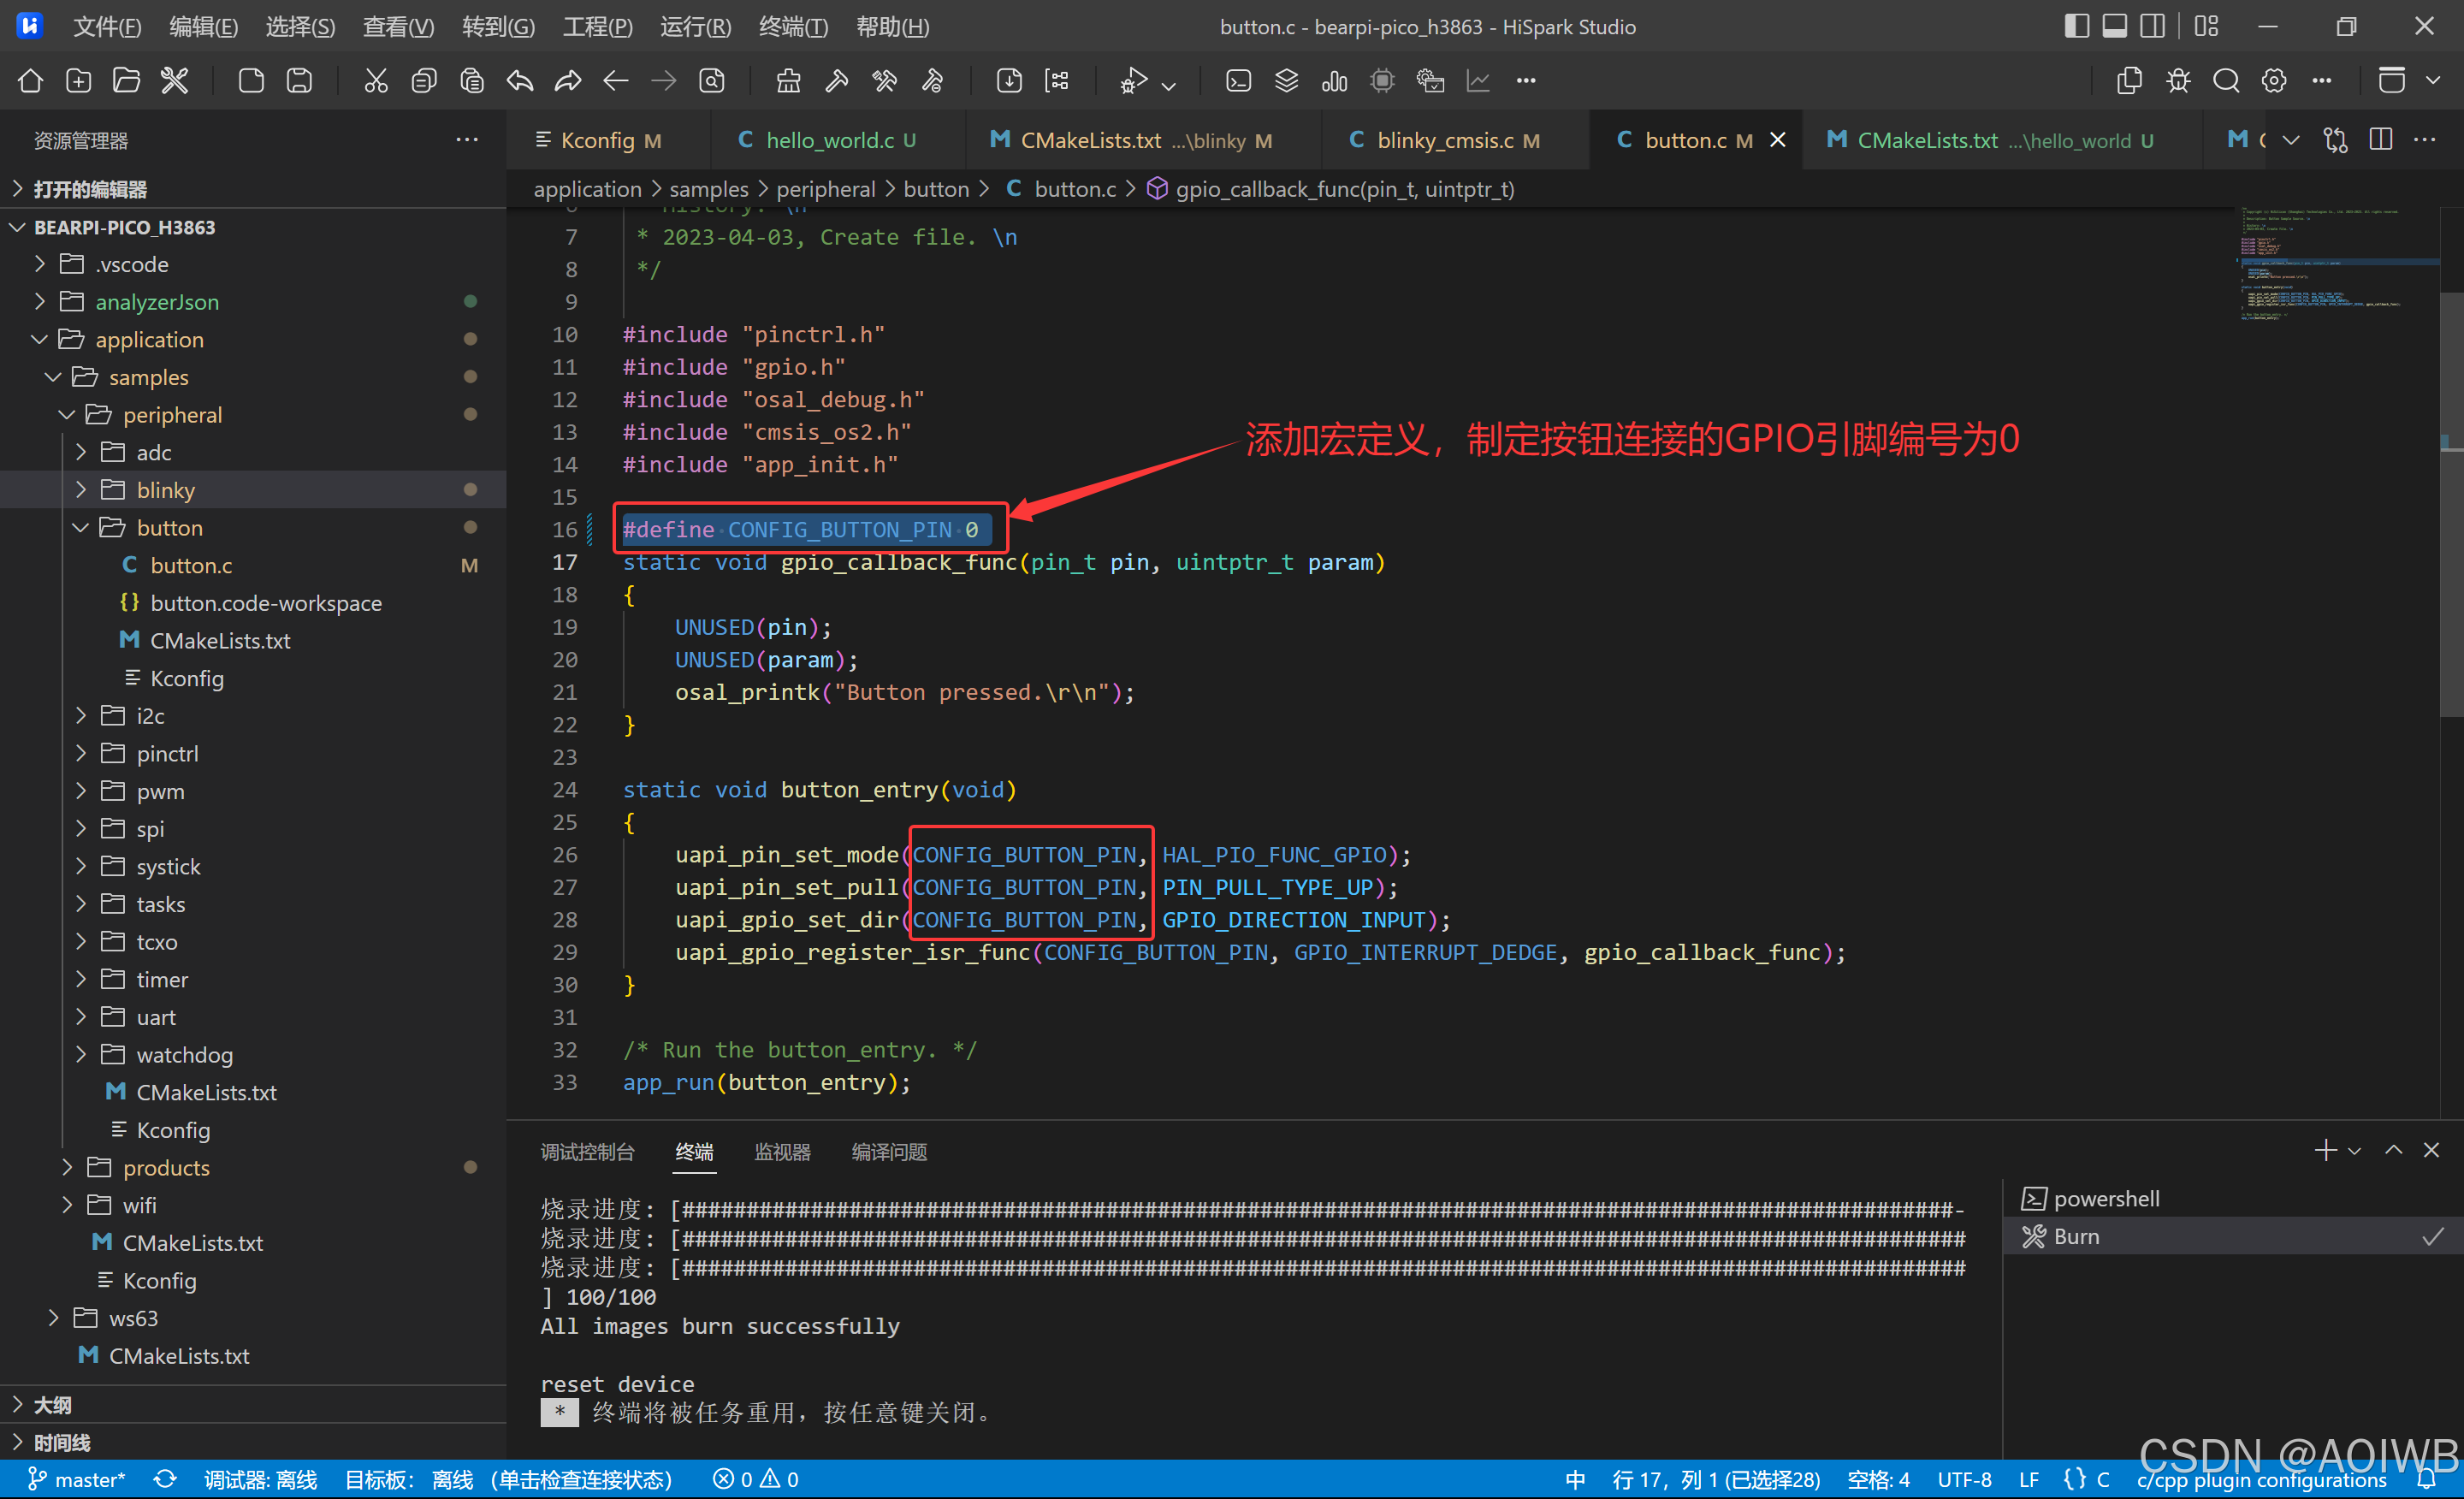Click the save disk icon
Viewport: 2464px width, 1499px height.
pyautogui.click(x=299, y=81)
